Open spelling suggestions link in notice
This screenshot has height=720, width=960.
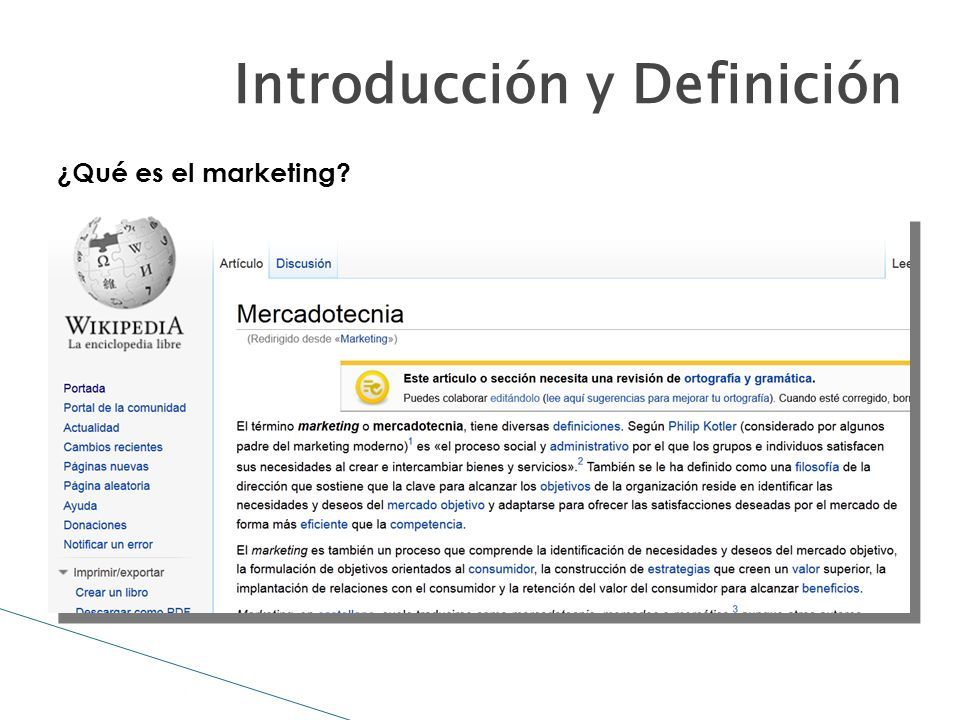(658, 398)
